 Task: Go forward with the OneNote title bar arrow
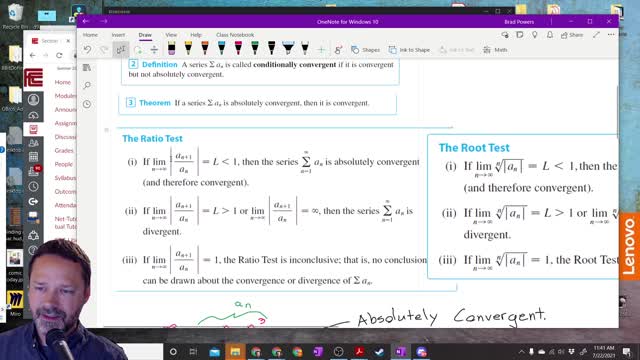pos(103,21)
